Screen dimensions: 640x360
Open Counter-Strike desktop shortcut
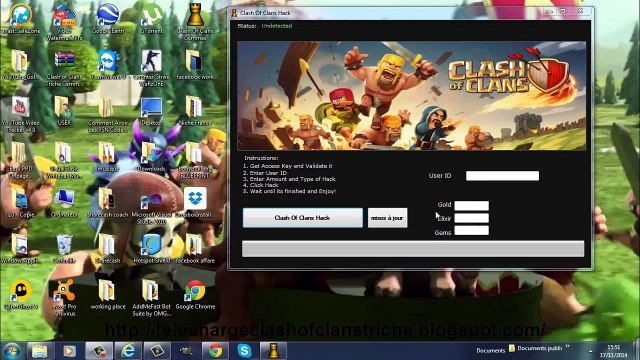point(151,69)
